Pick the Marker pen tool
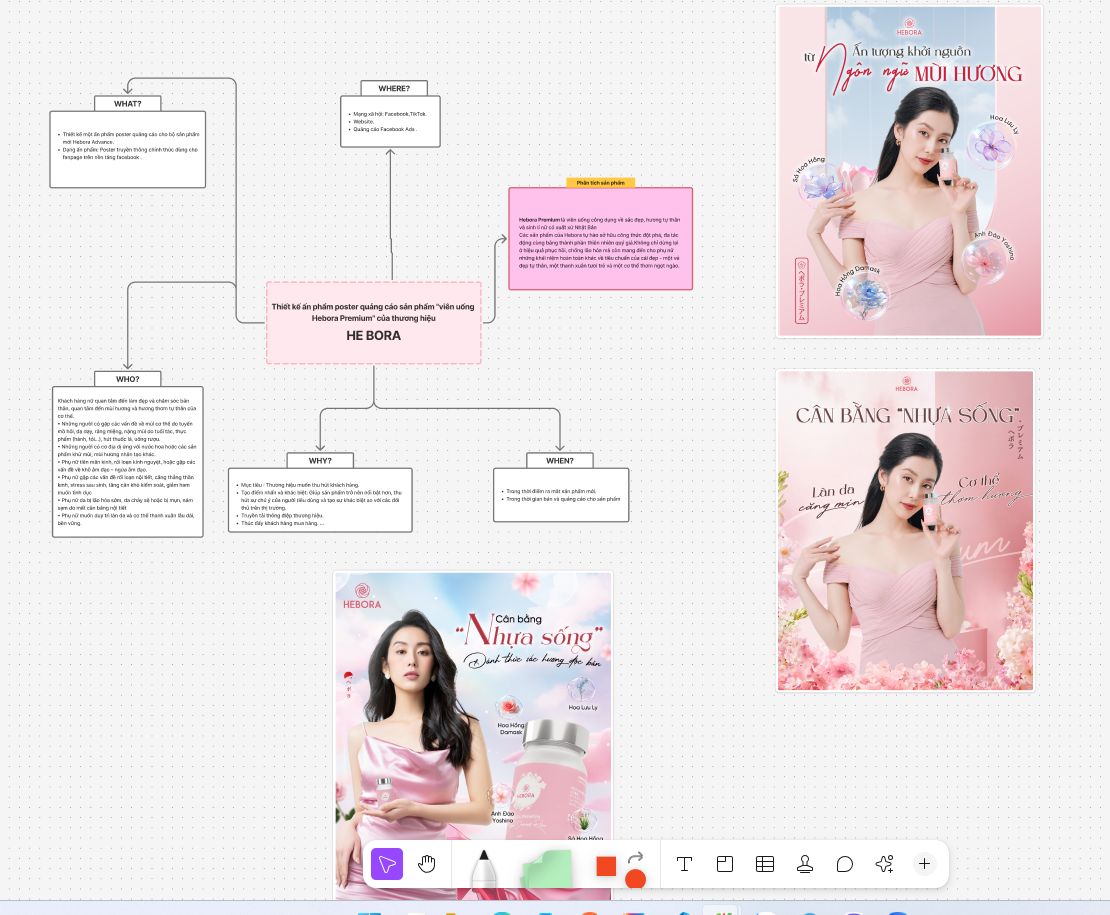 click(484, 867)
